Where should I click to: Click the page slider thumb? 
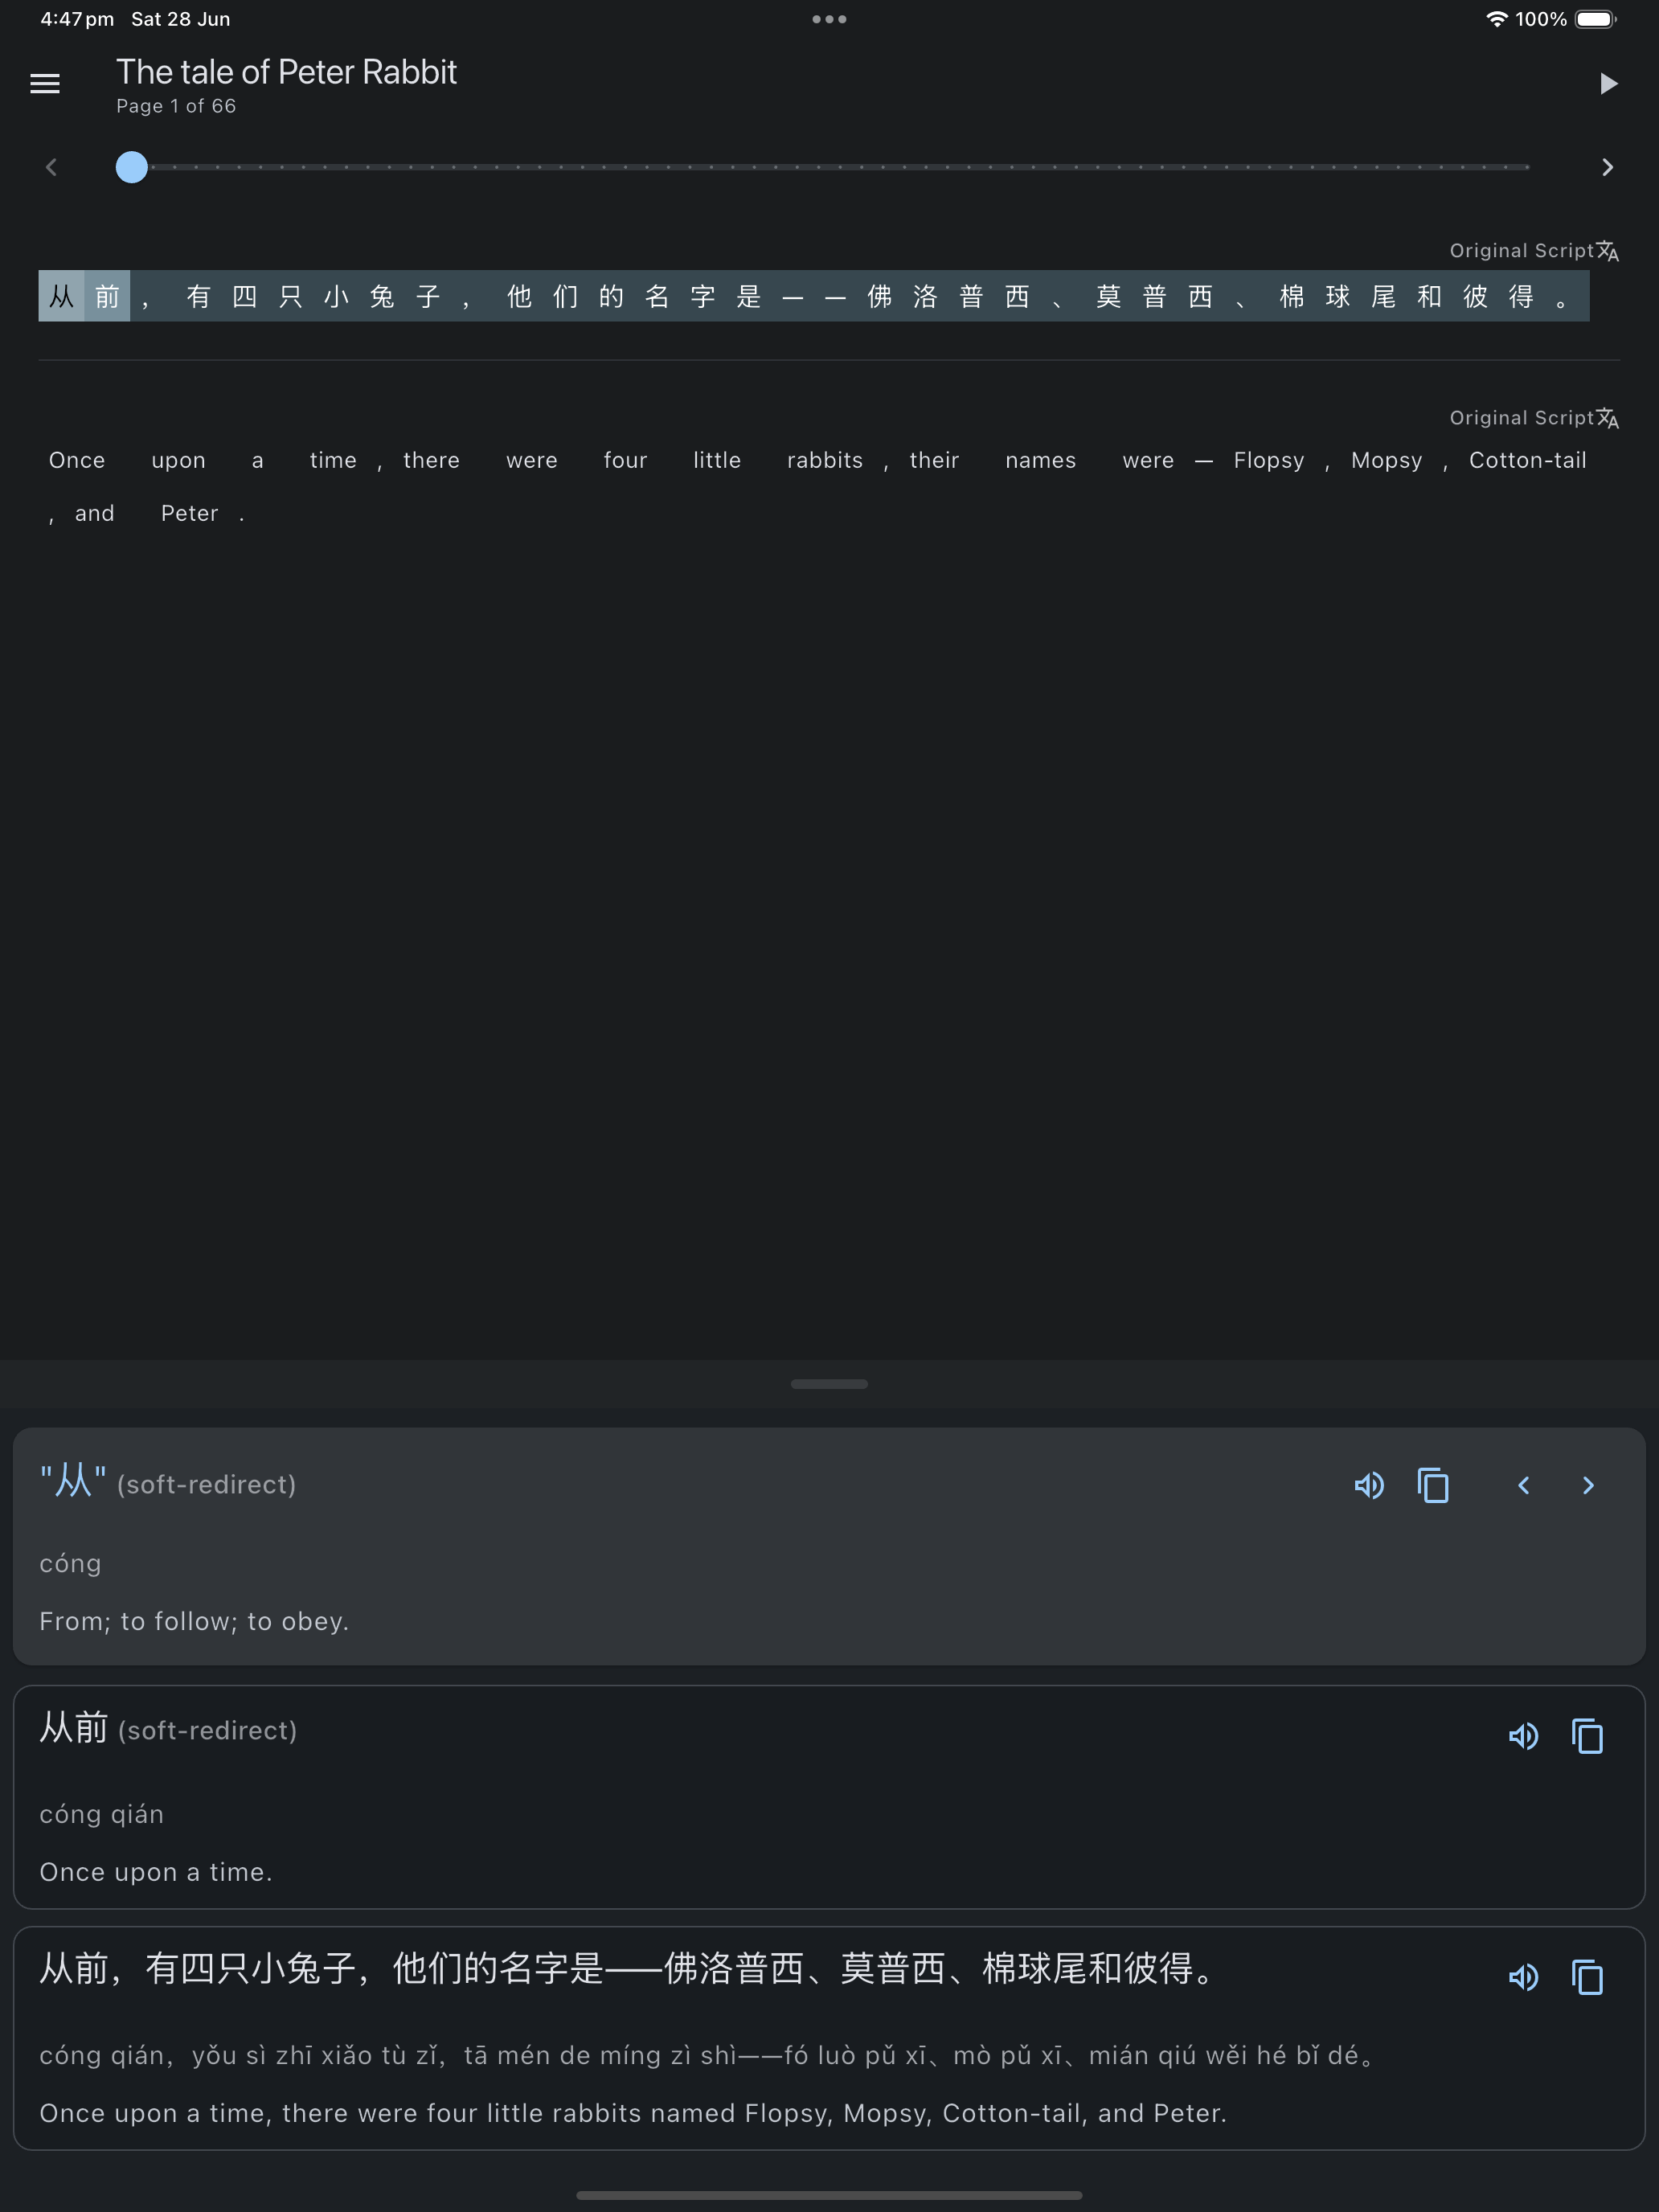click(x=132, y=167)
